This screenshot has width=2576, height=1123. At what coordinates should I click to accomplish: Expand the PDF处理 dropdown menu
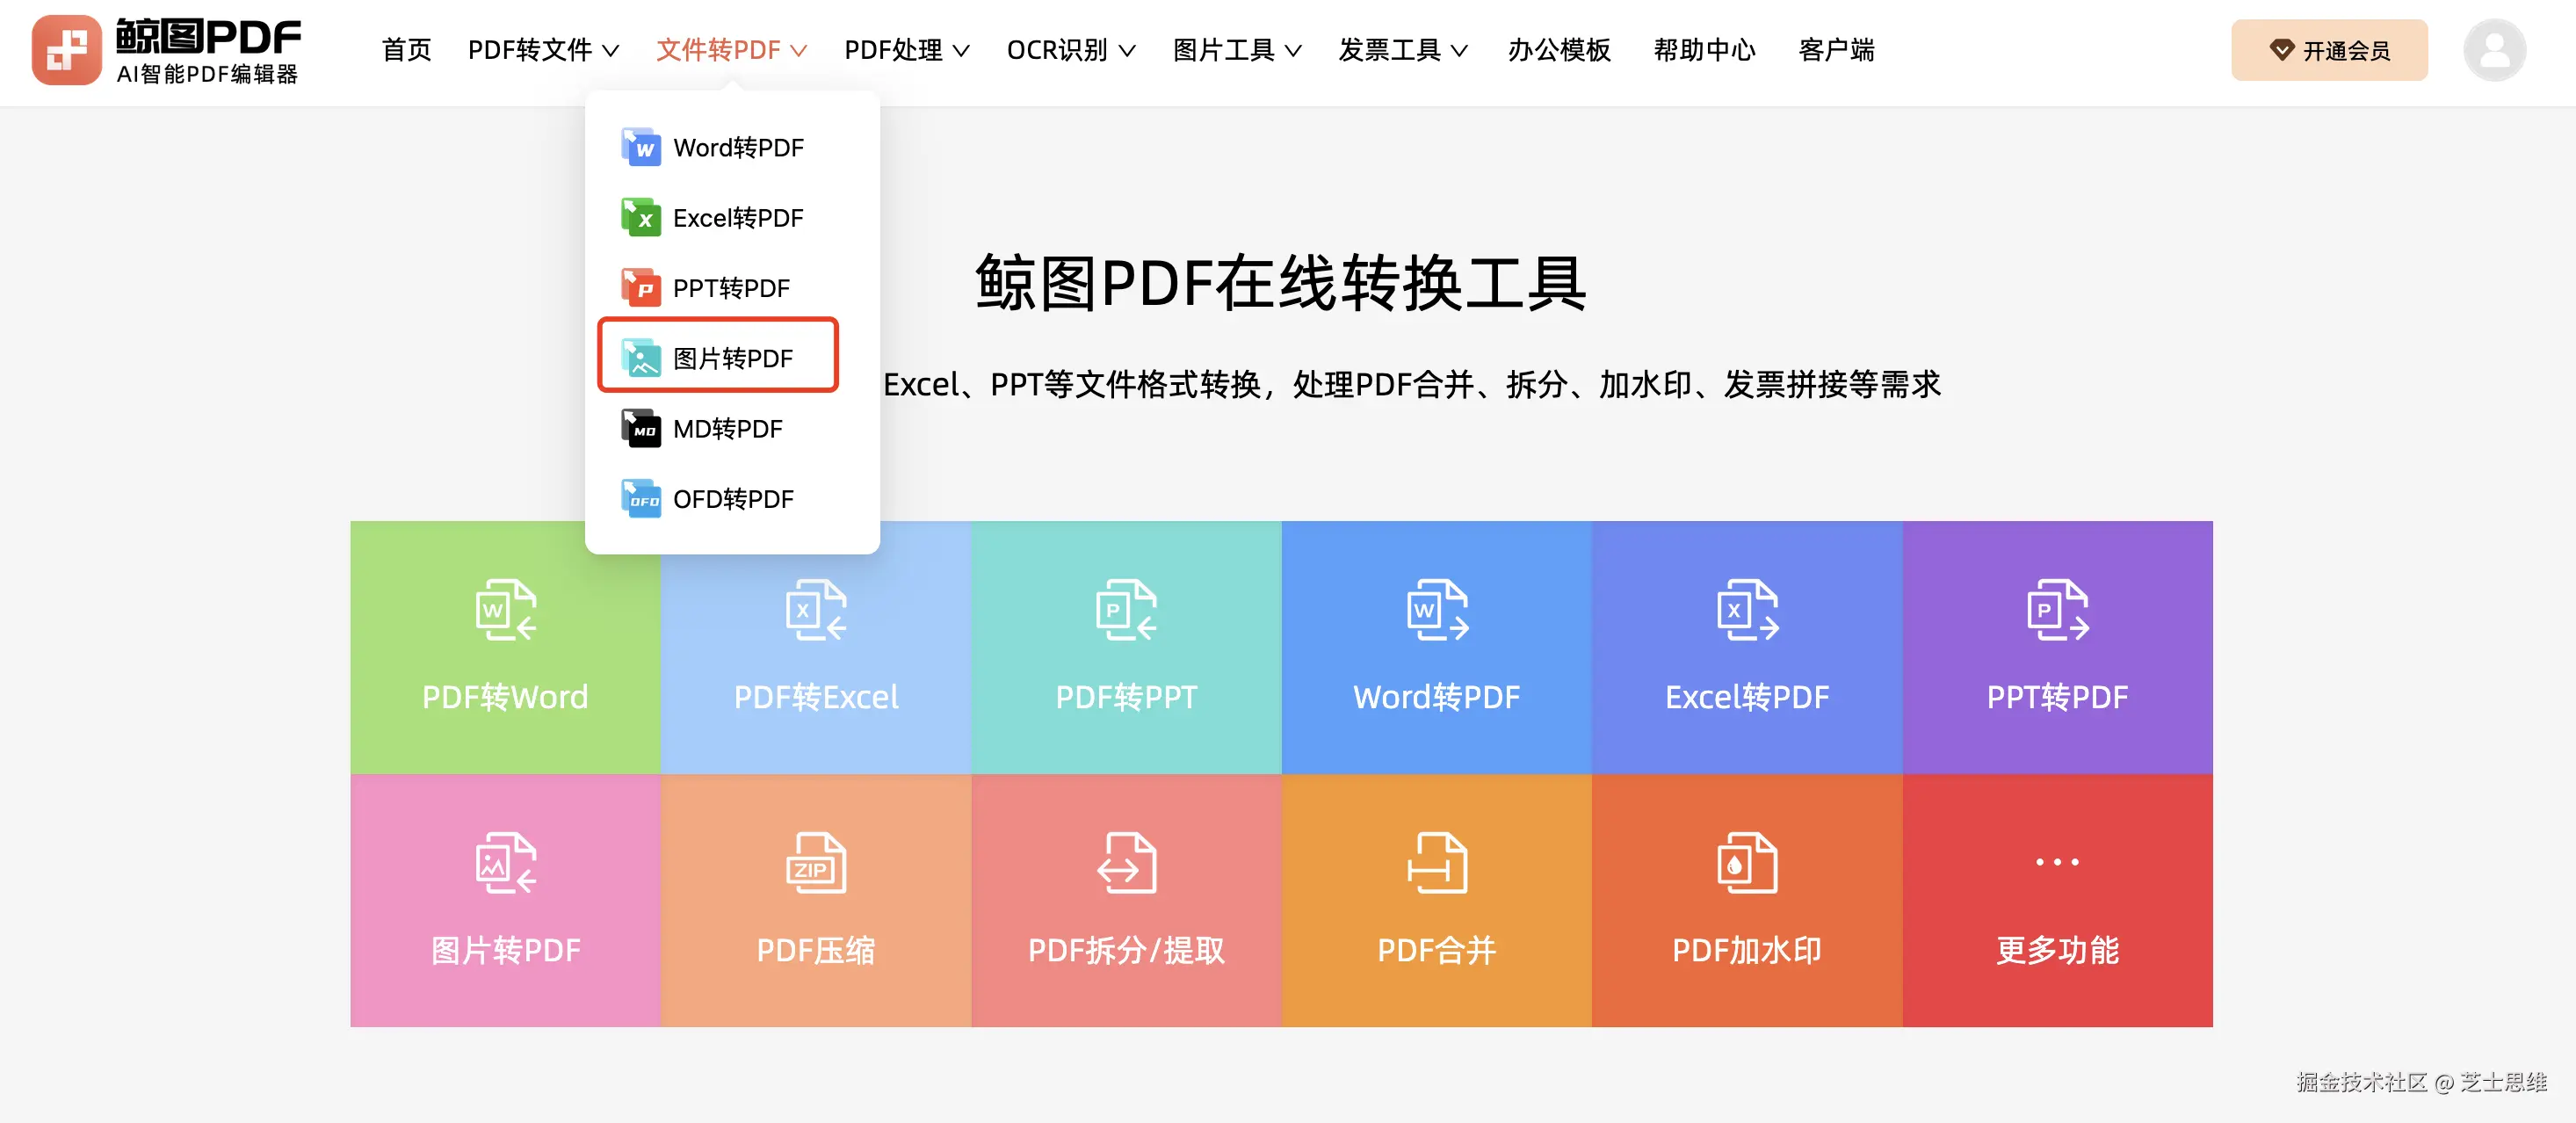click(x=905, y=50)
